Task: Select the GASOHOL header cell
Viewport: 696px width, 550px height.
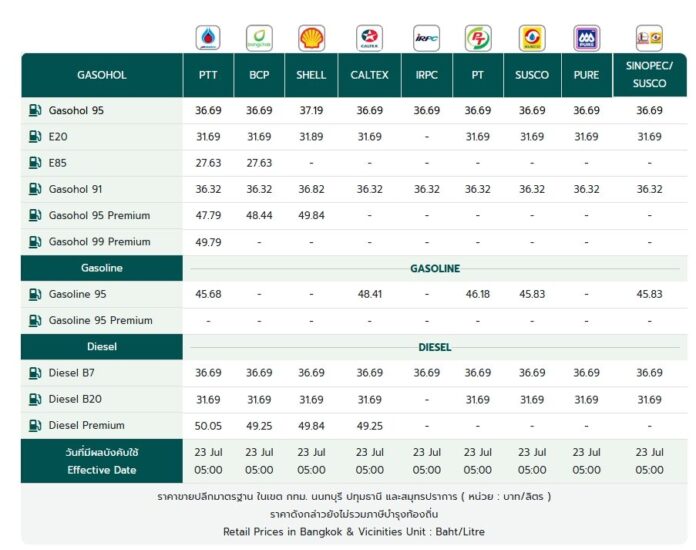Action: (x=102, y=75)
